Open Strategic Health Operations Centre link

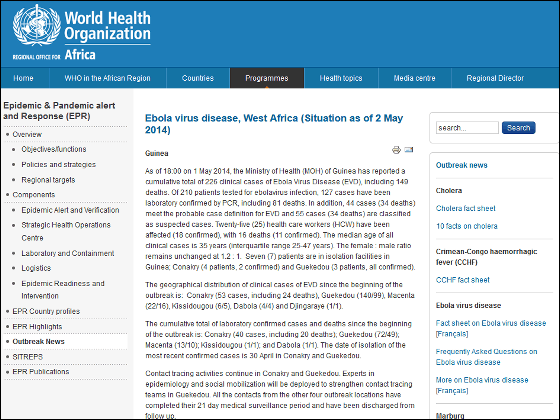tap(66, 231)
